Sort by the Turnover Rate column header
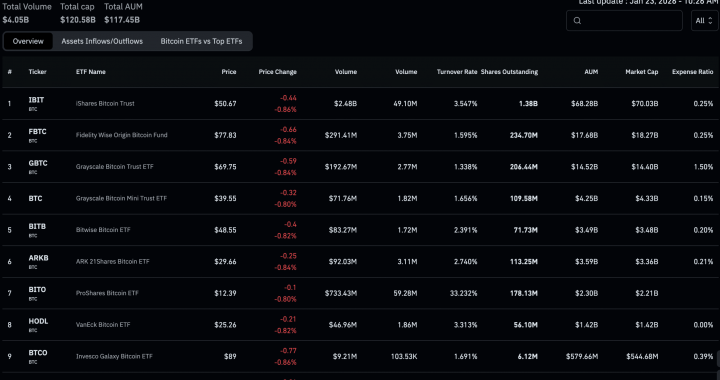 click(x=457, y=72)
